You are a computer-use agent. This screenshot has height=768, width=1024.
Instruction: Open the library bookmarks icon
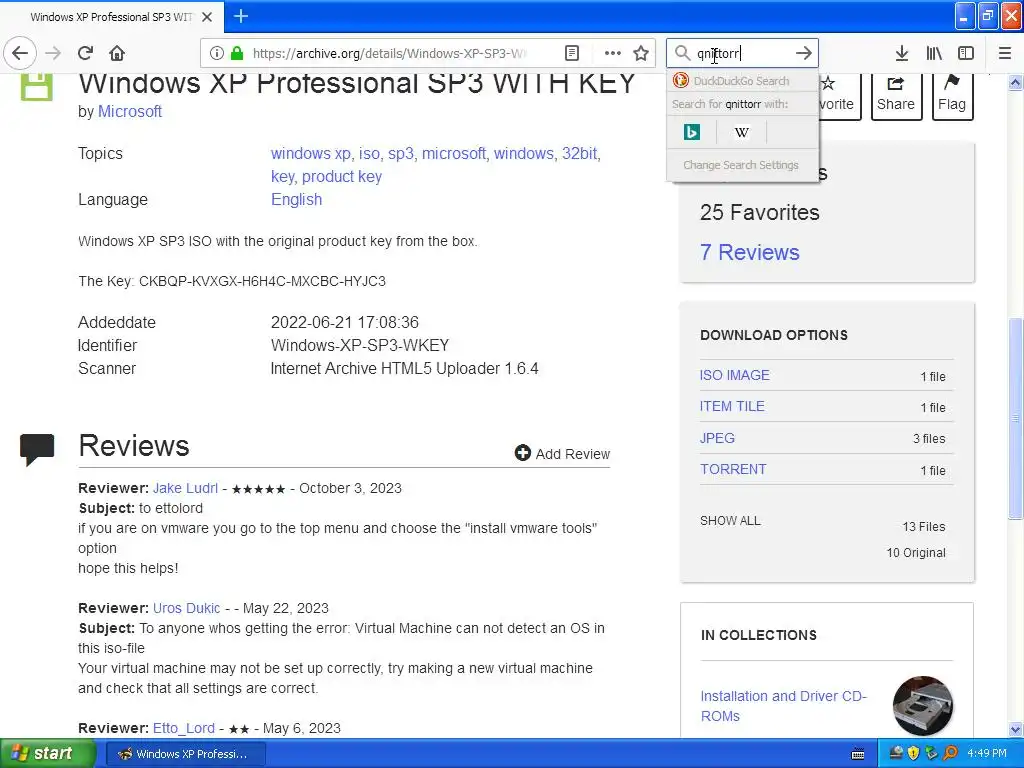[x=934, y=54]
